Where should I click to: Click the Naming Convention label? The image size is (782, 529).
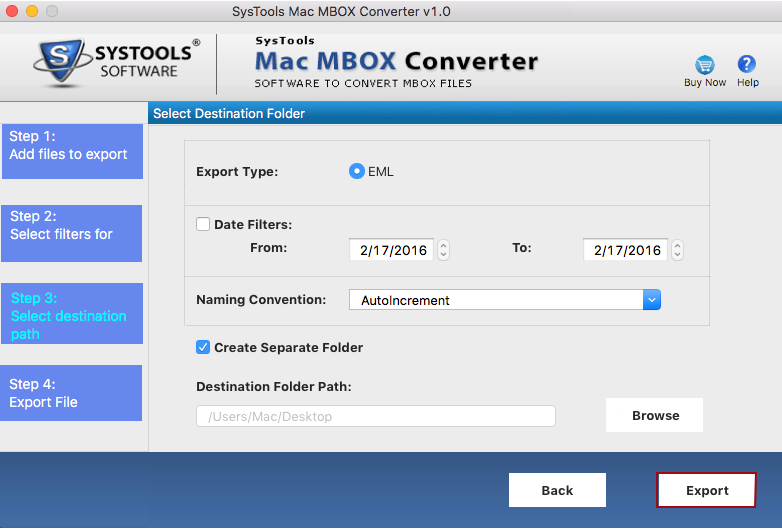pos(261,300)
